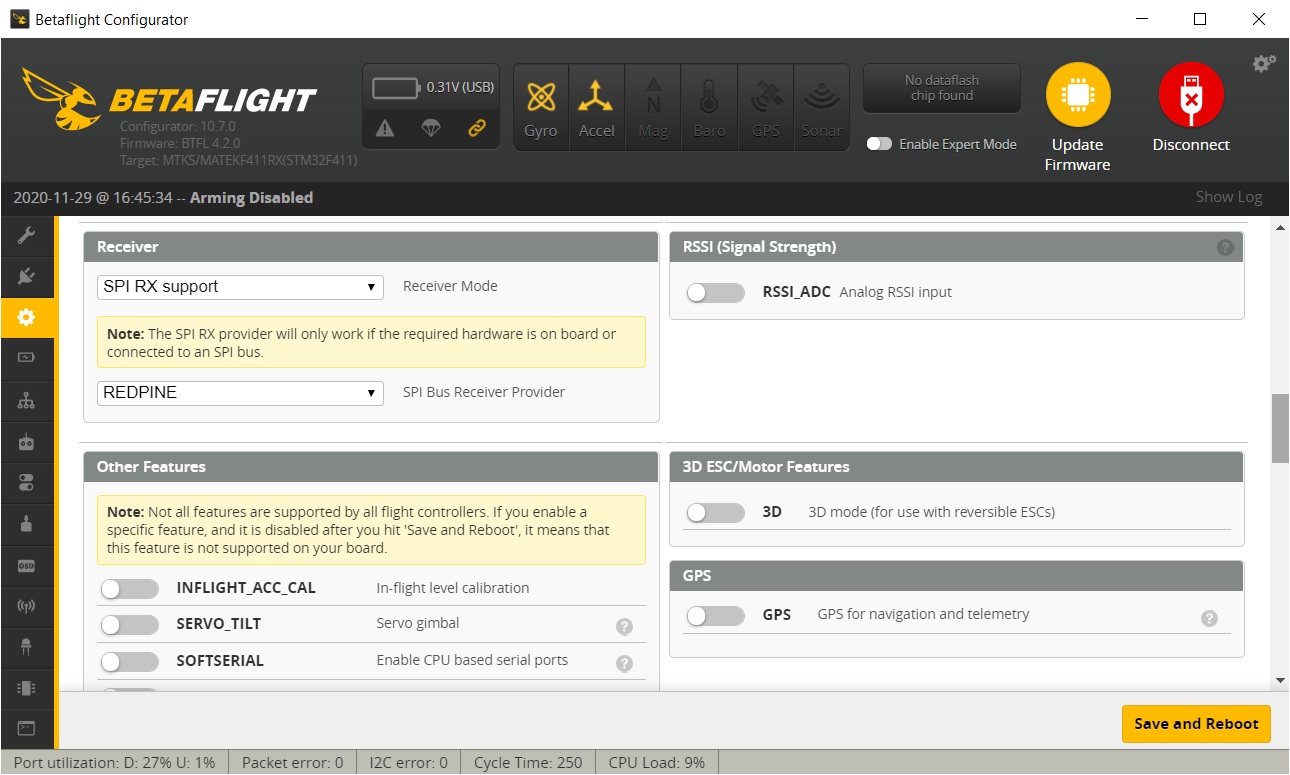1290x775 pixels.
Task: Enable GPS for navigation and telemetry
Action: 715,615
